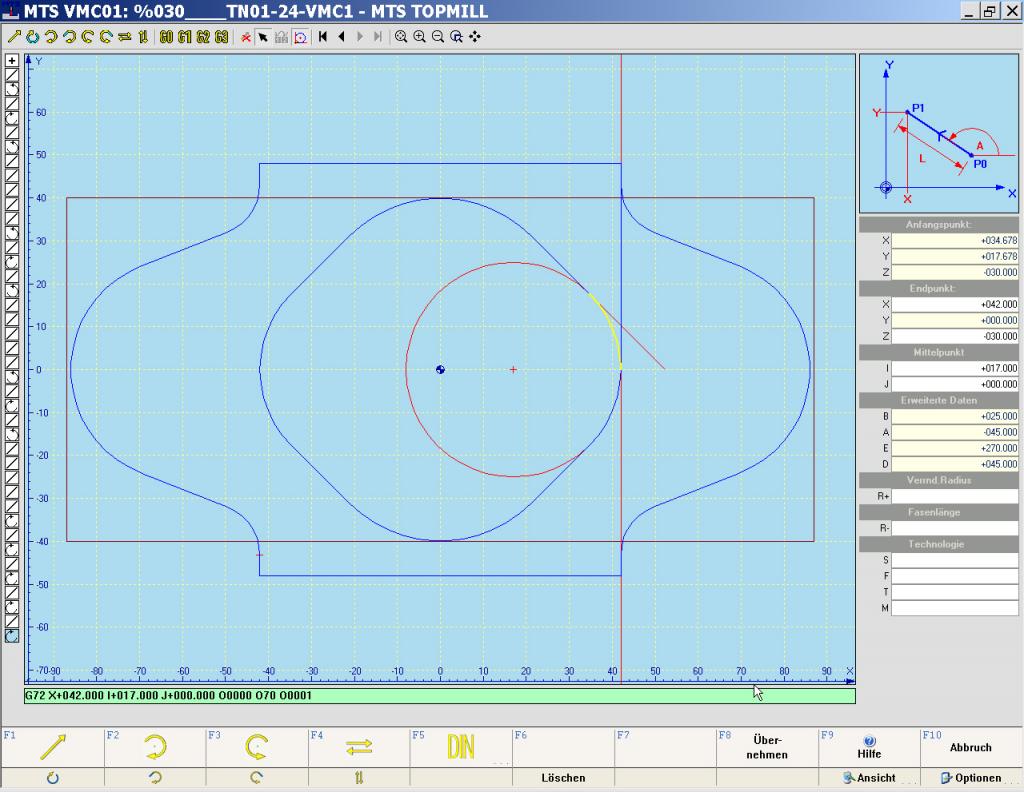Click the G3 counter-clockwise arc toolbar icon
The image size is (1024, 792).
(x=221, y=37)
